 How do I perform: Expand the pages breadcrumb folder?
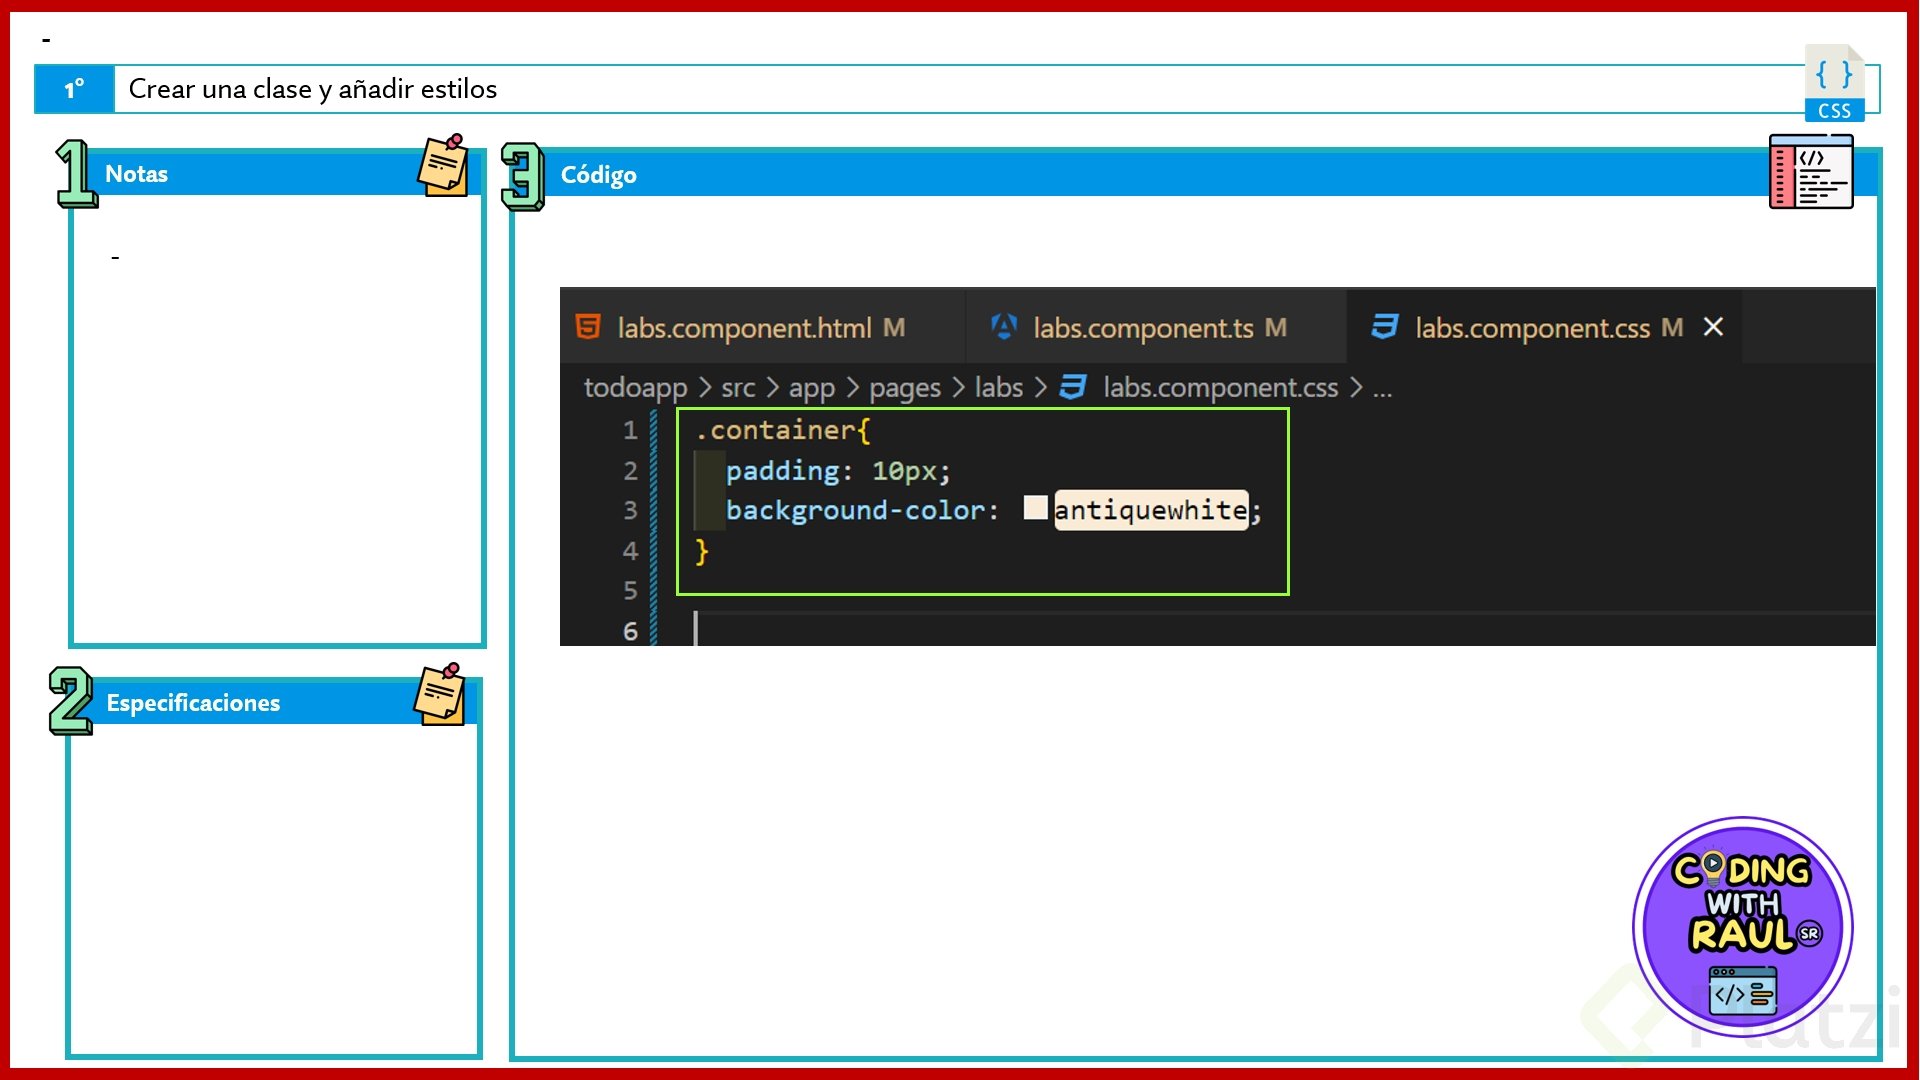pyautogui.click(x=904, y=387)
